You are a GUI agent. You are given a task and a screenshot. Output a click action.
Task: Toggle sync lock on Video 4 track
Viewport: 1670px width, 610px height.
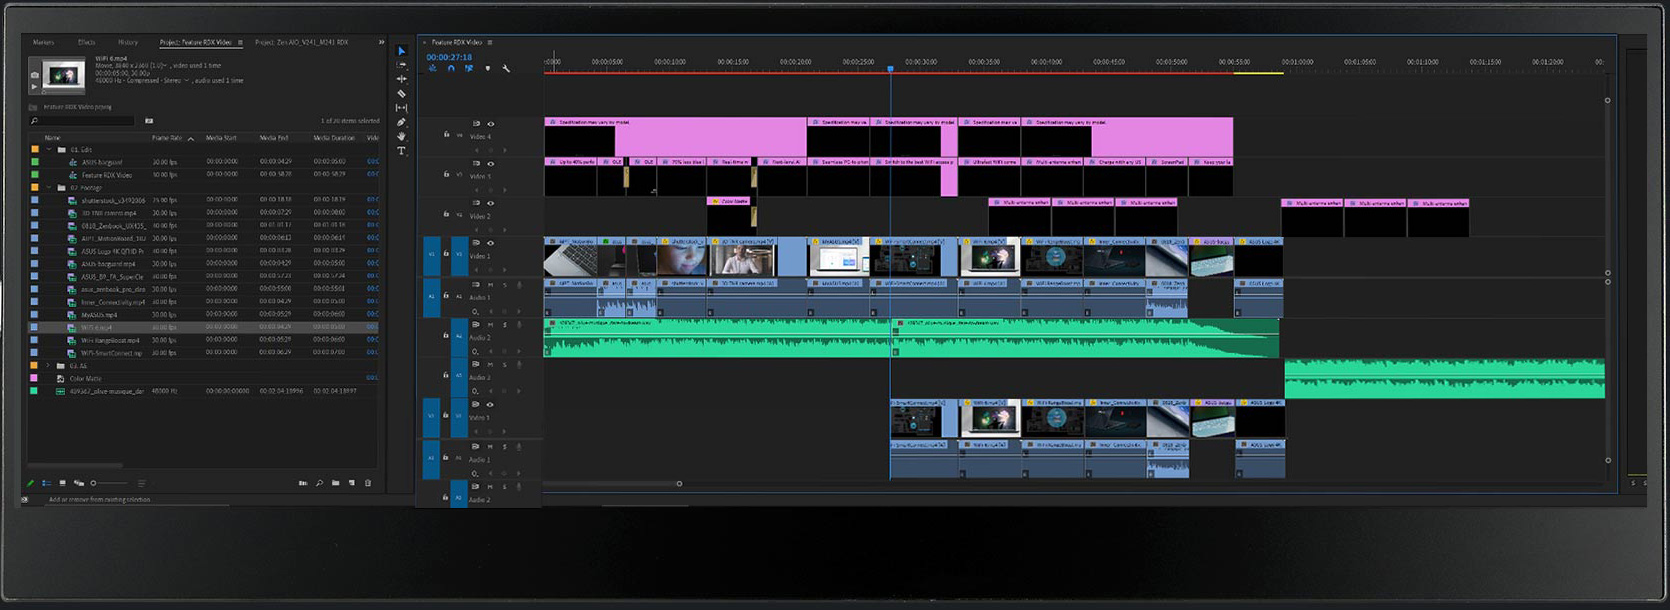(x=476, y=124)
